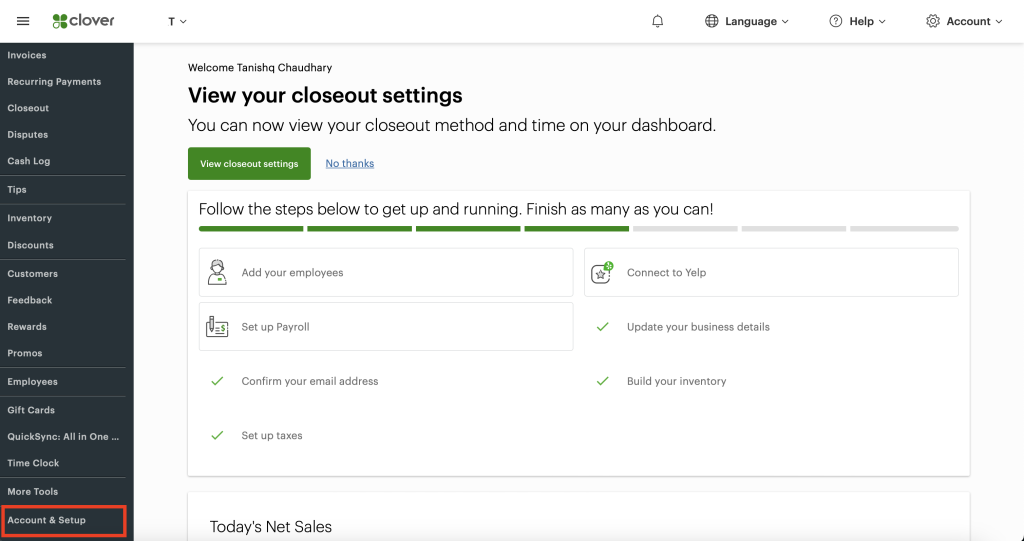Click the No thanks link

click(350, 164)
